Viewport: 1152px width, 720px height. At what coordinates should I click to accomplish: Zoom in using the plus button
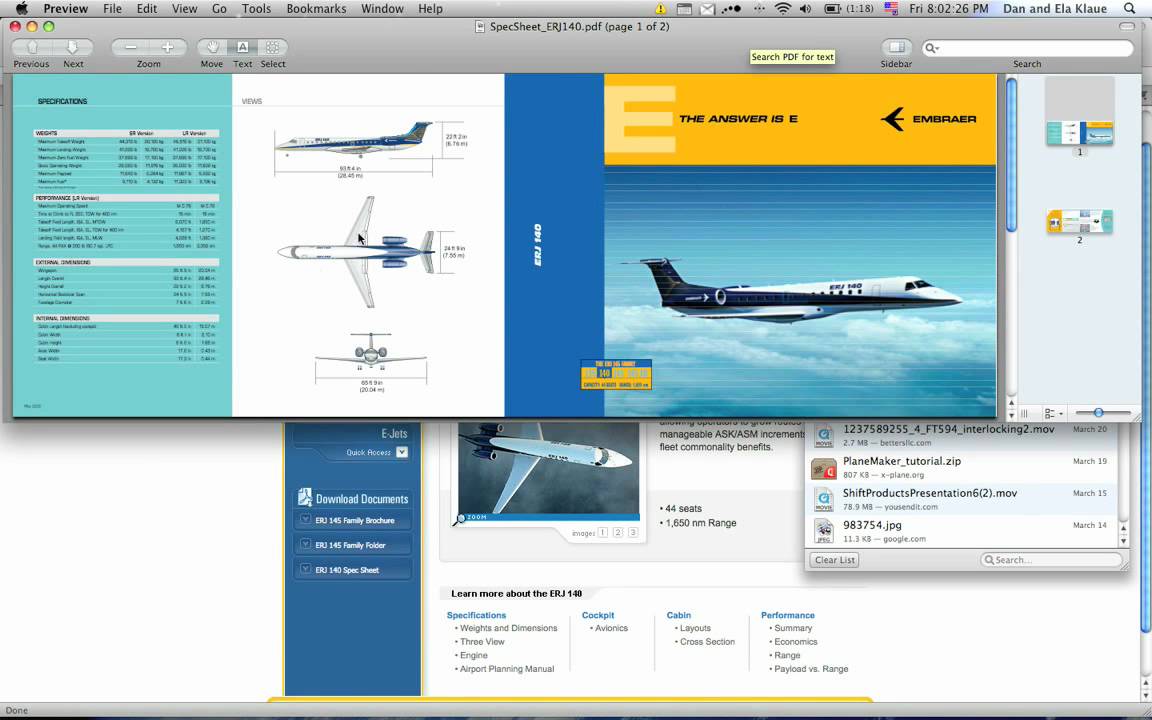tap(168, 47)
